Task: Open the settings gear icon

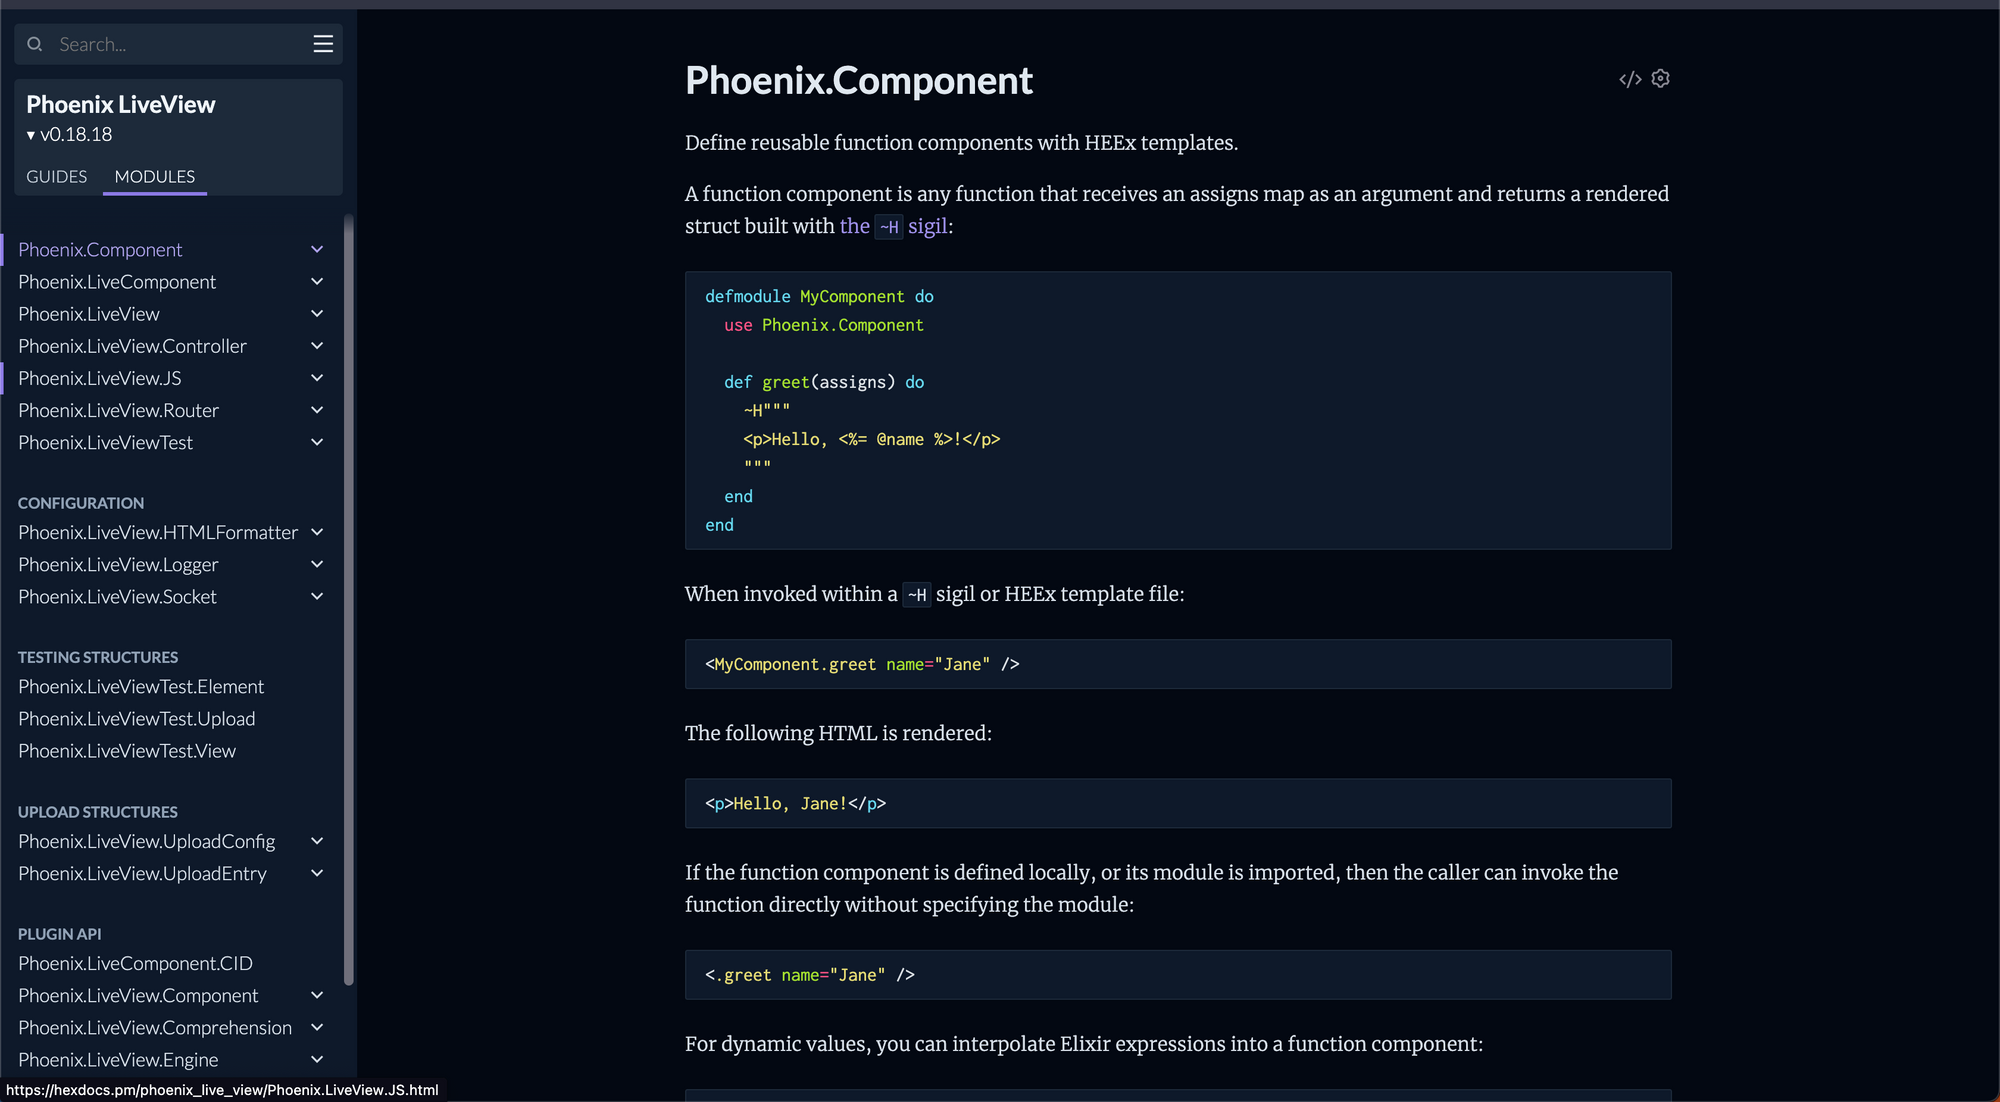Action: (x=1661, y=78)
